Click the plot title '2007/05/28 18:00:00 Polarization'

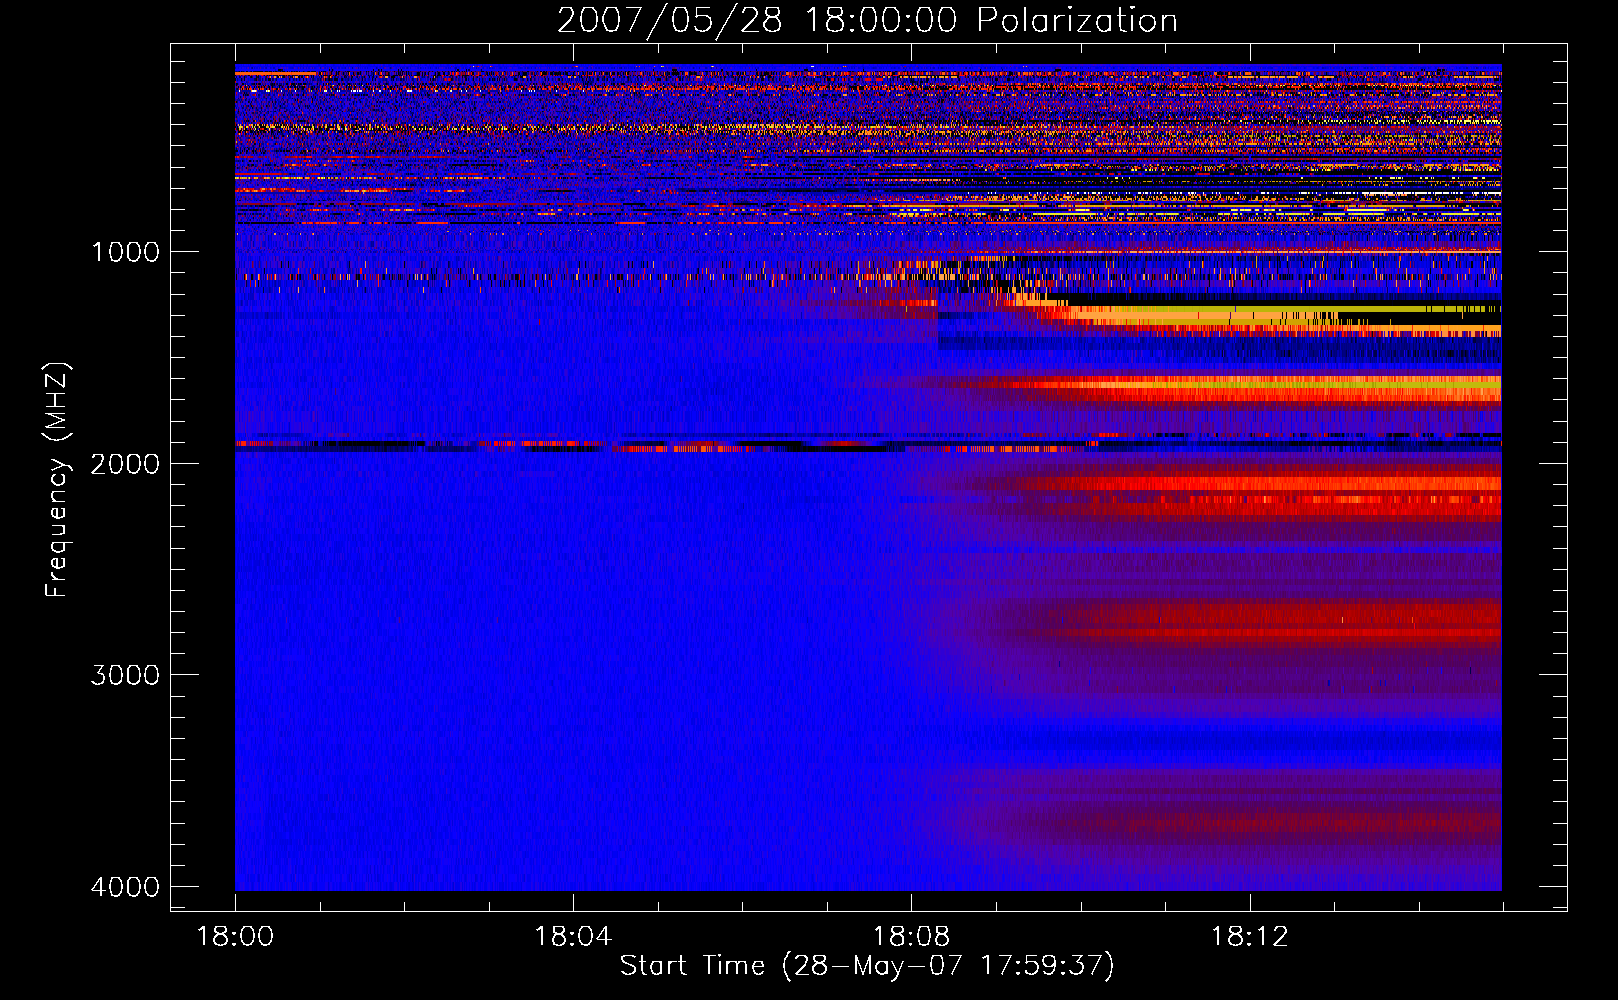[x=867, y=20]
